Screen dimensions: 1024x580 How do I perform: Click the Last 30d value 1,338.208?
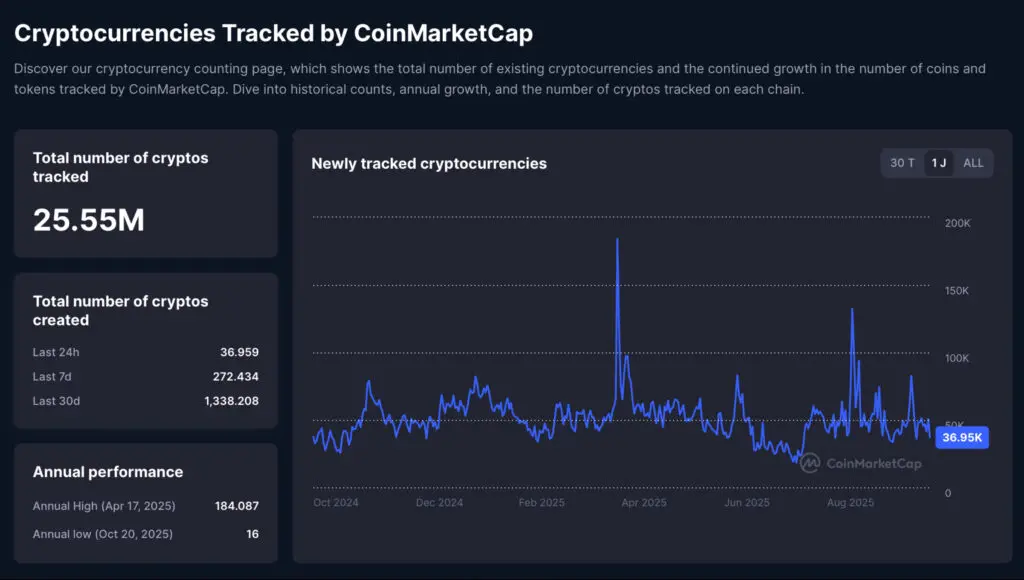[x=230, y=400]
